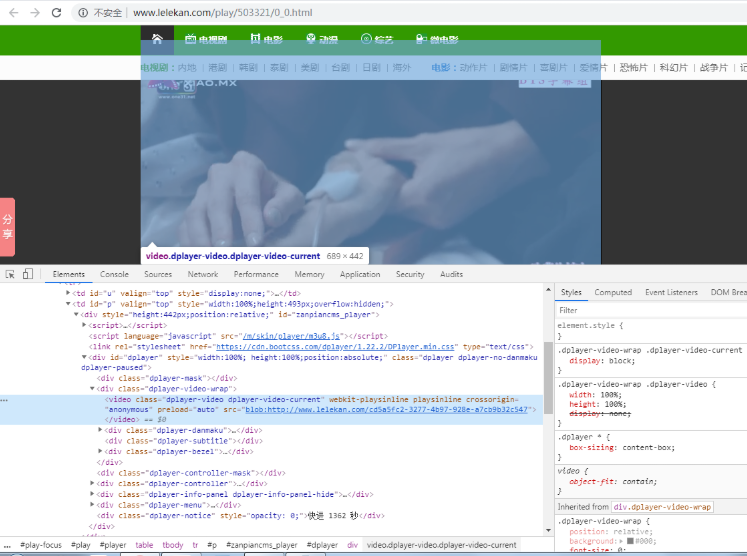Open the Network tab

(203, 274)
